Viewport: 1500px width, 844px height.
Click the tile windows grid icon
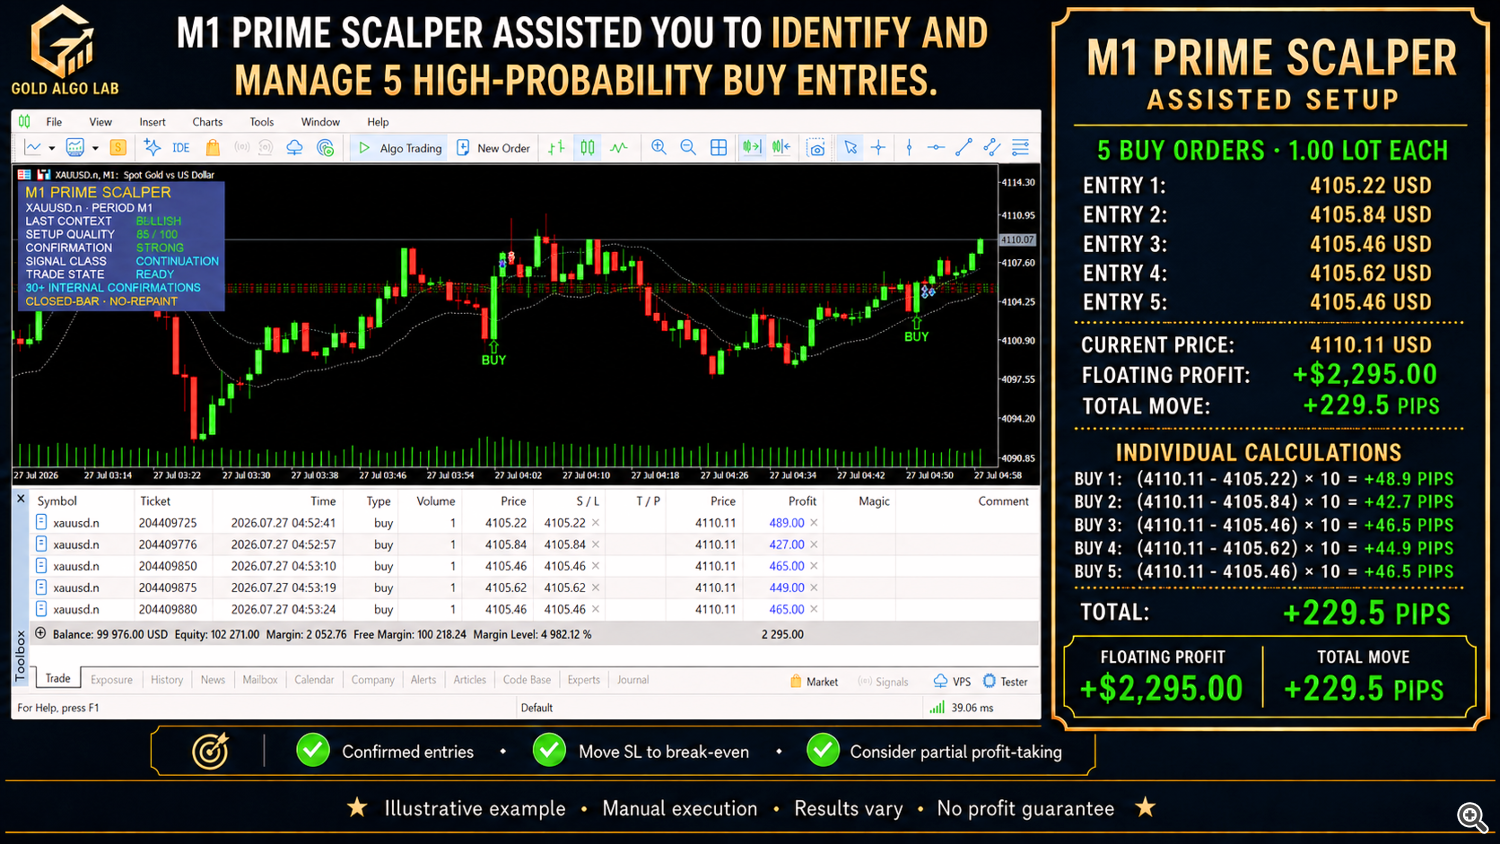pos(718,148)
